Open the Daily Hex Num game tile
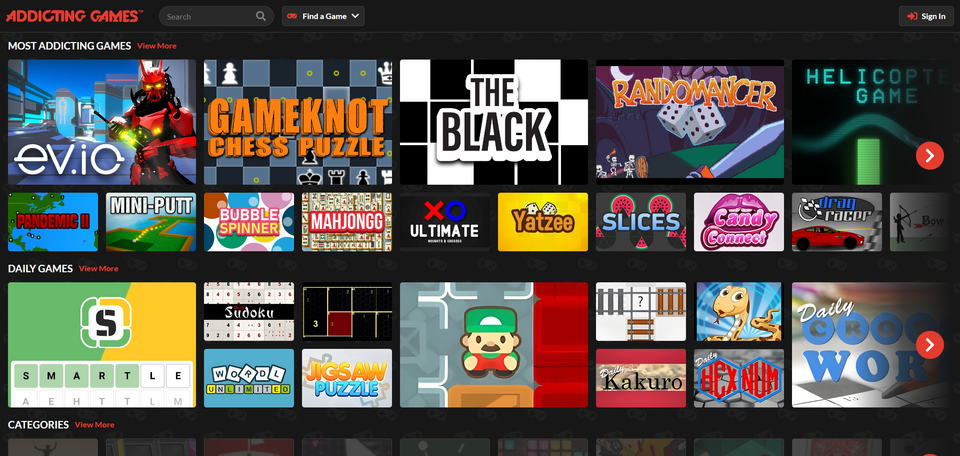Image resolution: width=960 pixels, height=456 pixels. pos(739,378)
